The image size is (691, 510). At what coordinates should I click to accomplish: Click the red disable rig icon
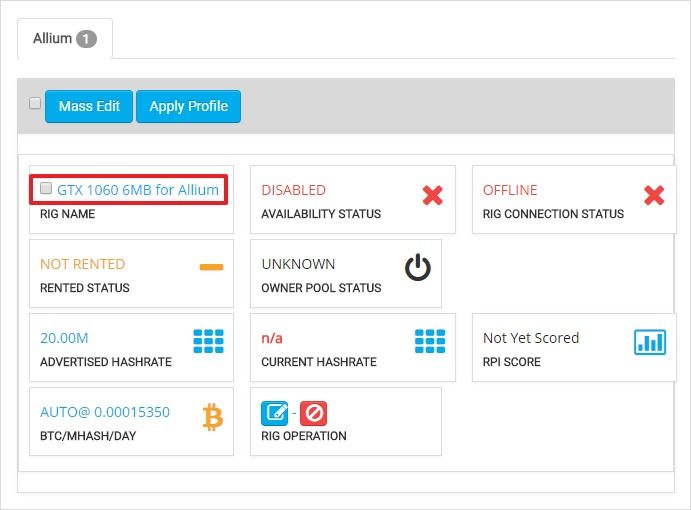[314, 413]
